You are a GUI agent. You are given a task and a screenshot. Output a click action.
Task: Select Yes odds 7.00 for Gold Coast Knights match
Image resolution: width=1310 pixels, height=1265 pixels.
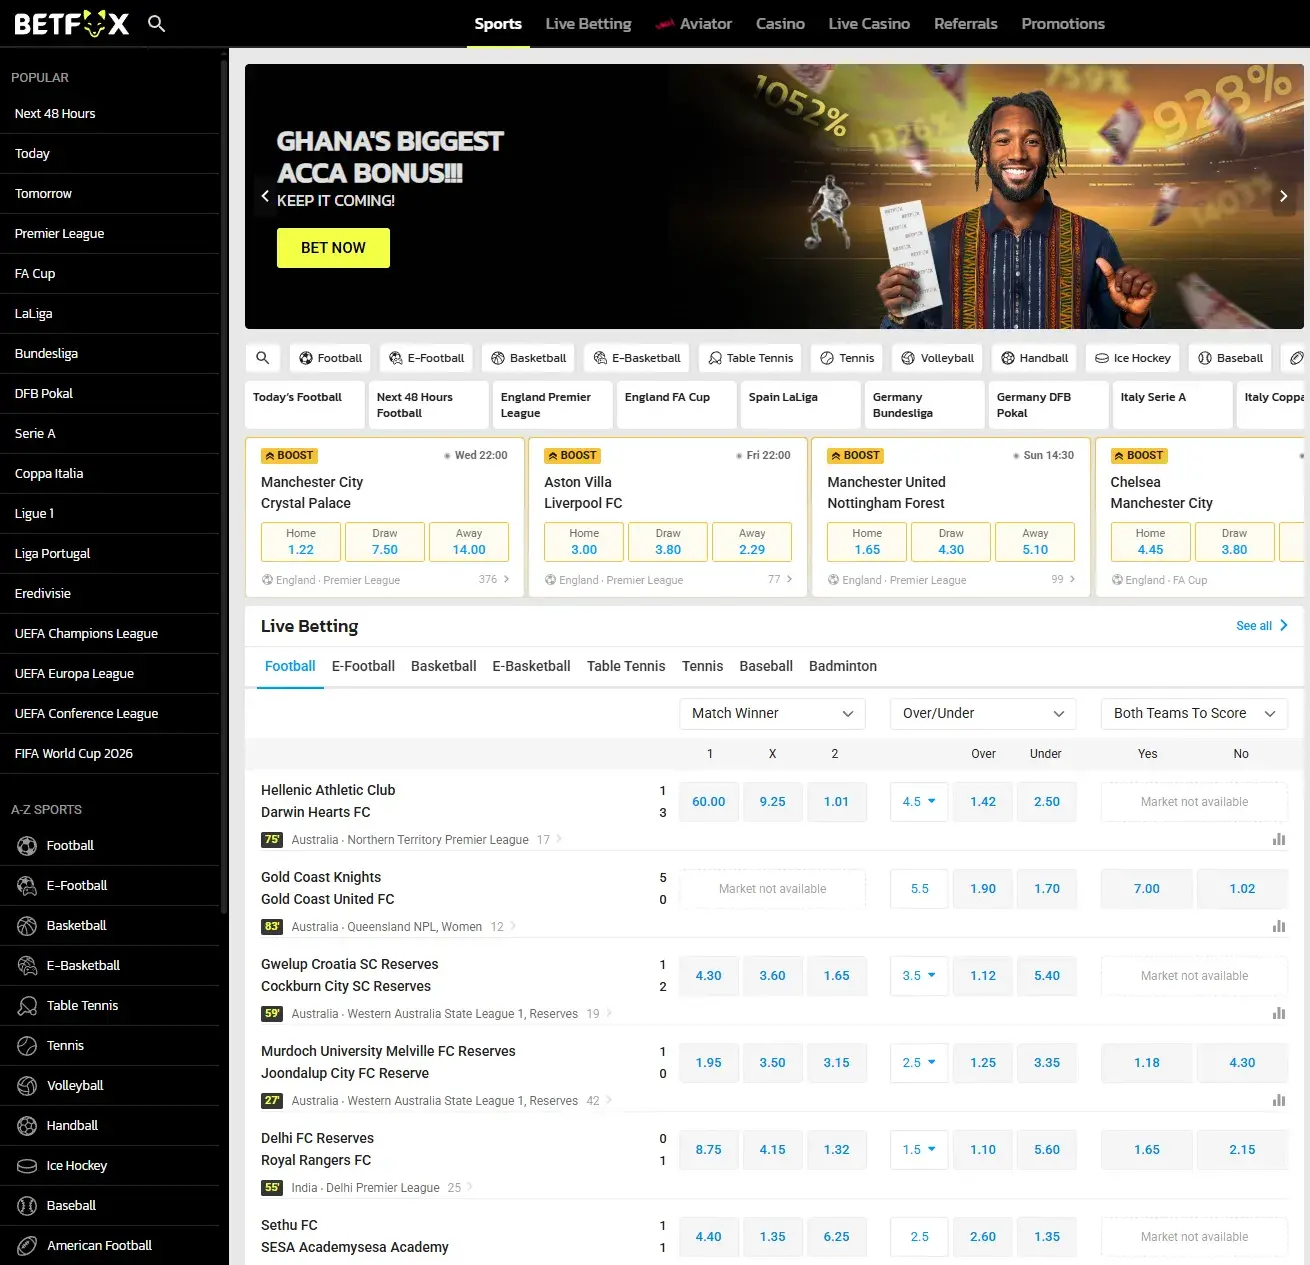[x=1147, y=889]
